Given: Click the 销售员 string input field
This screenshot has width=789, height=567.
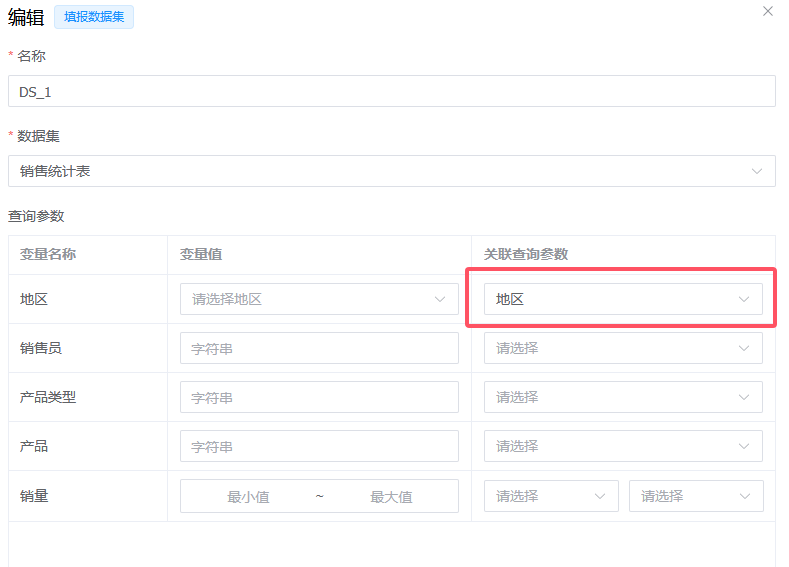Looking at the screenshot, I should (x=319, y=348).
